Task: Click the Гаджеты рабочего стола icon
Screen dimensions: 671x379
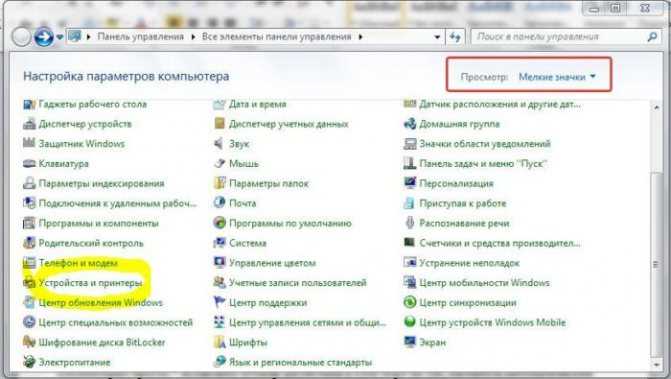Action: pyautogui.click(x=29, y=104)
